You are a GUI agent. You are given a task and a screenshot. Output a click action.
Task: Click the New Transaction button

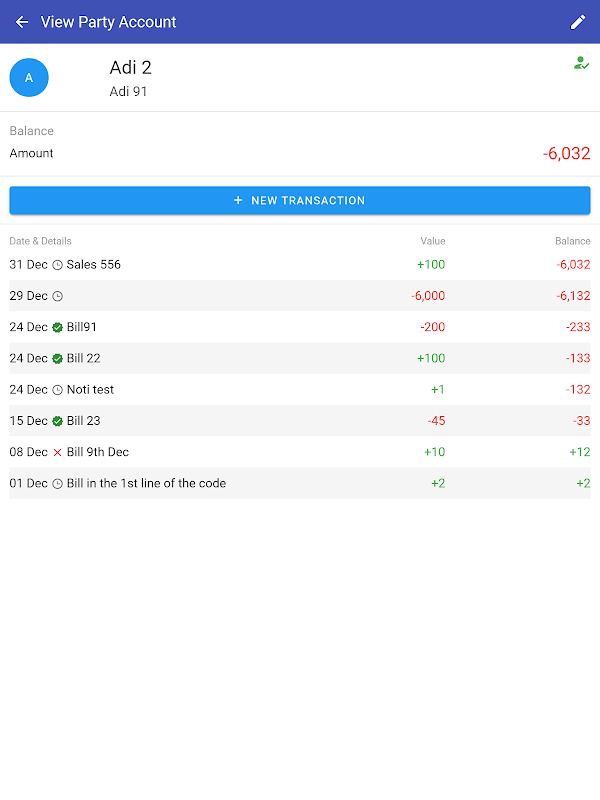[300, 201]
